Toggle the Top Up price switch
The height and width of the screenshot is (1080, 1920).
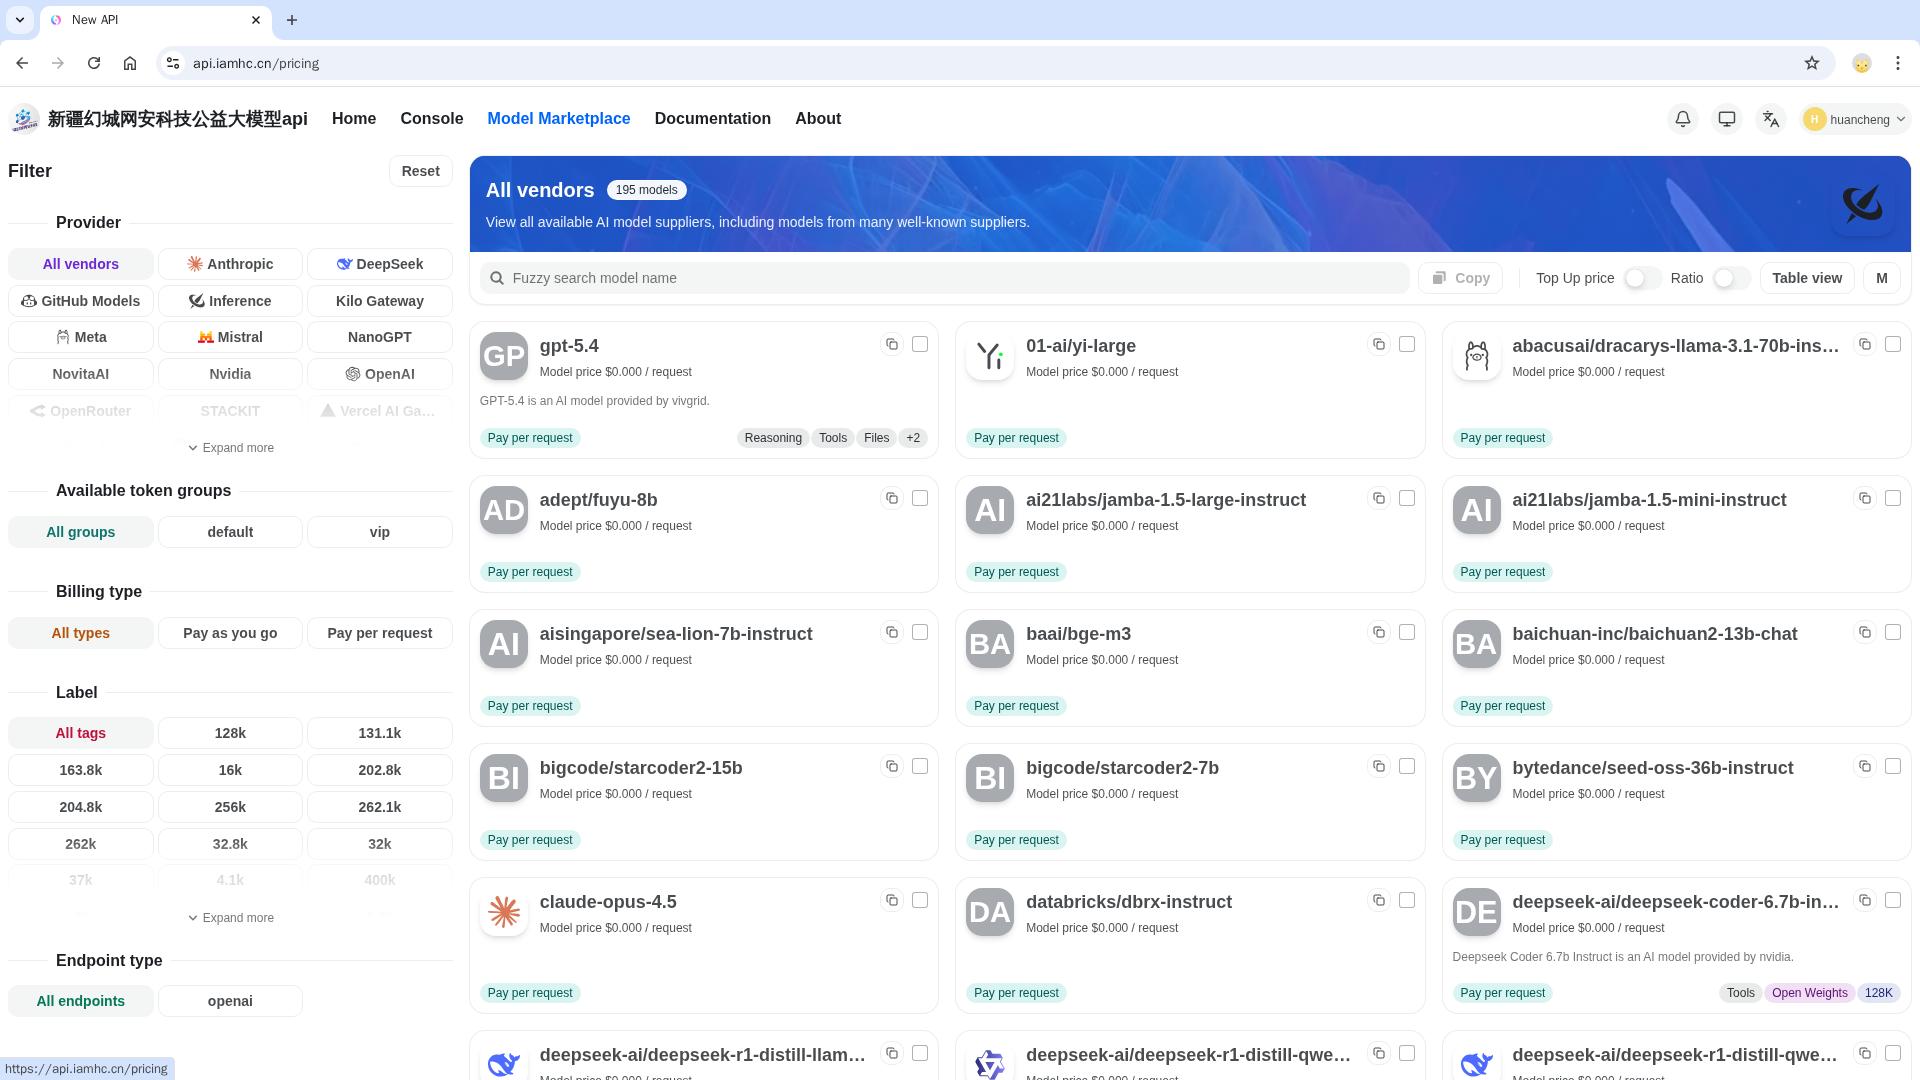tap(1641, 278)
